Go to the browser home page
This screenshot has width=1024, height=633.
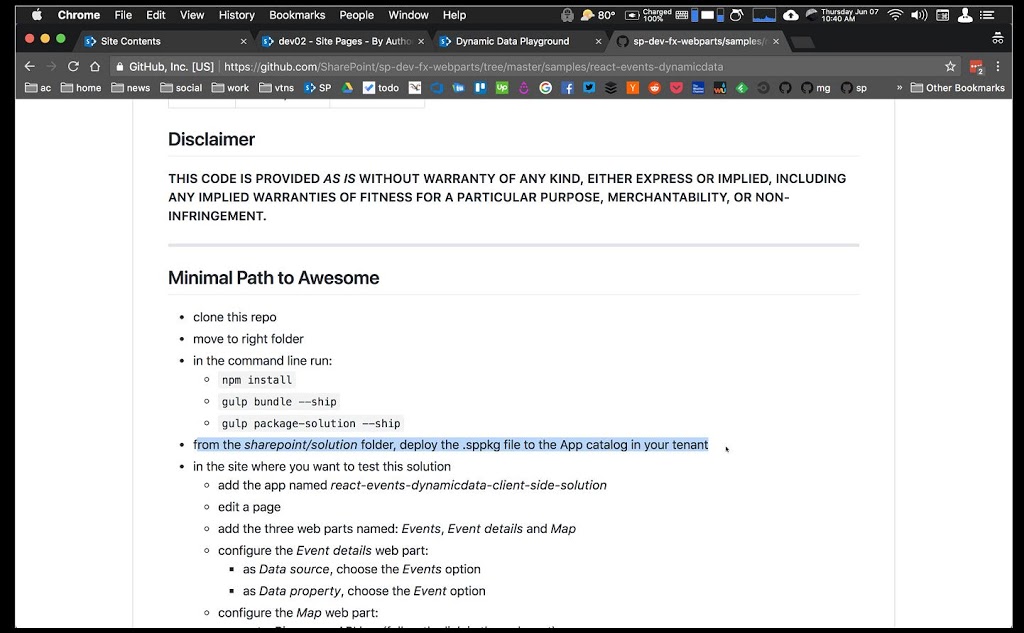point(95,66)
